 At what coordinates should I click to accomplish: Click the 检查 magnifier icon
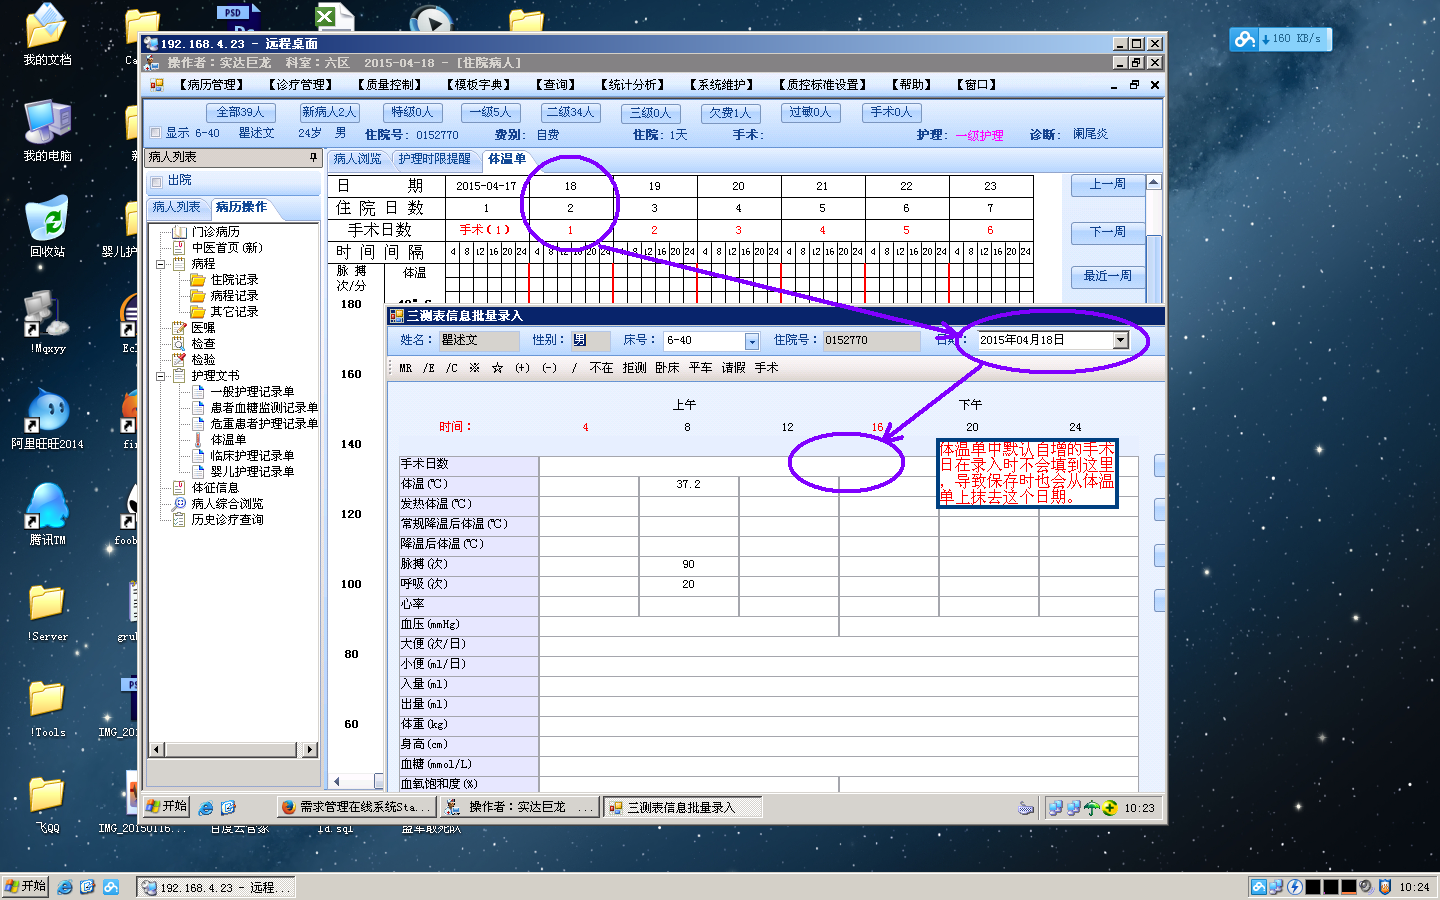[x=180, y=344]
